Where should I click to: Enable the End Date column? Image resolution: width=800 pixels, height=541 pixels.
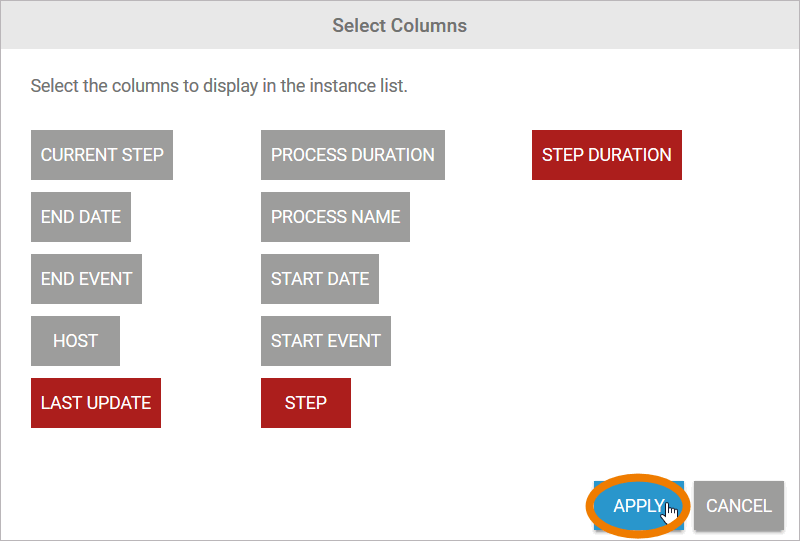coord(81,217)
